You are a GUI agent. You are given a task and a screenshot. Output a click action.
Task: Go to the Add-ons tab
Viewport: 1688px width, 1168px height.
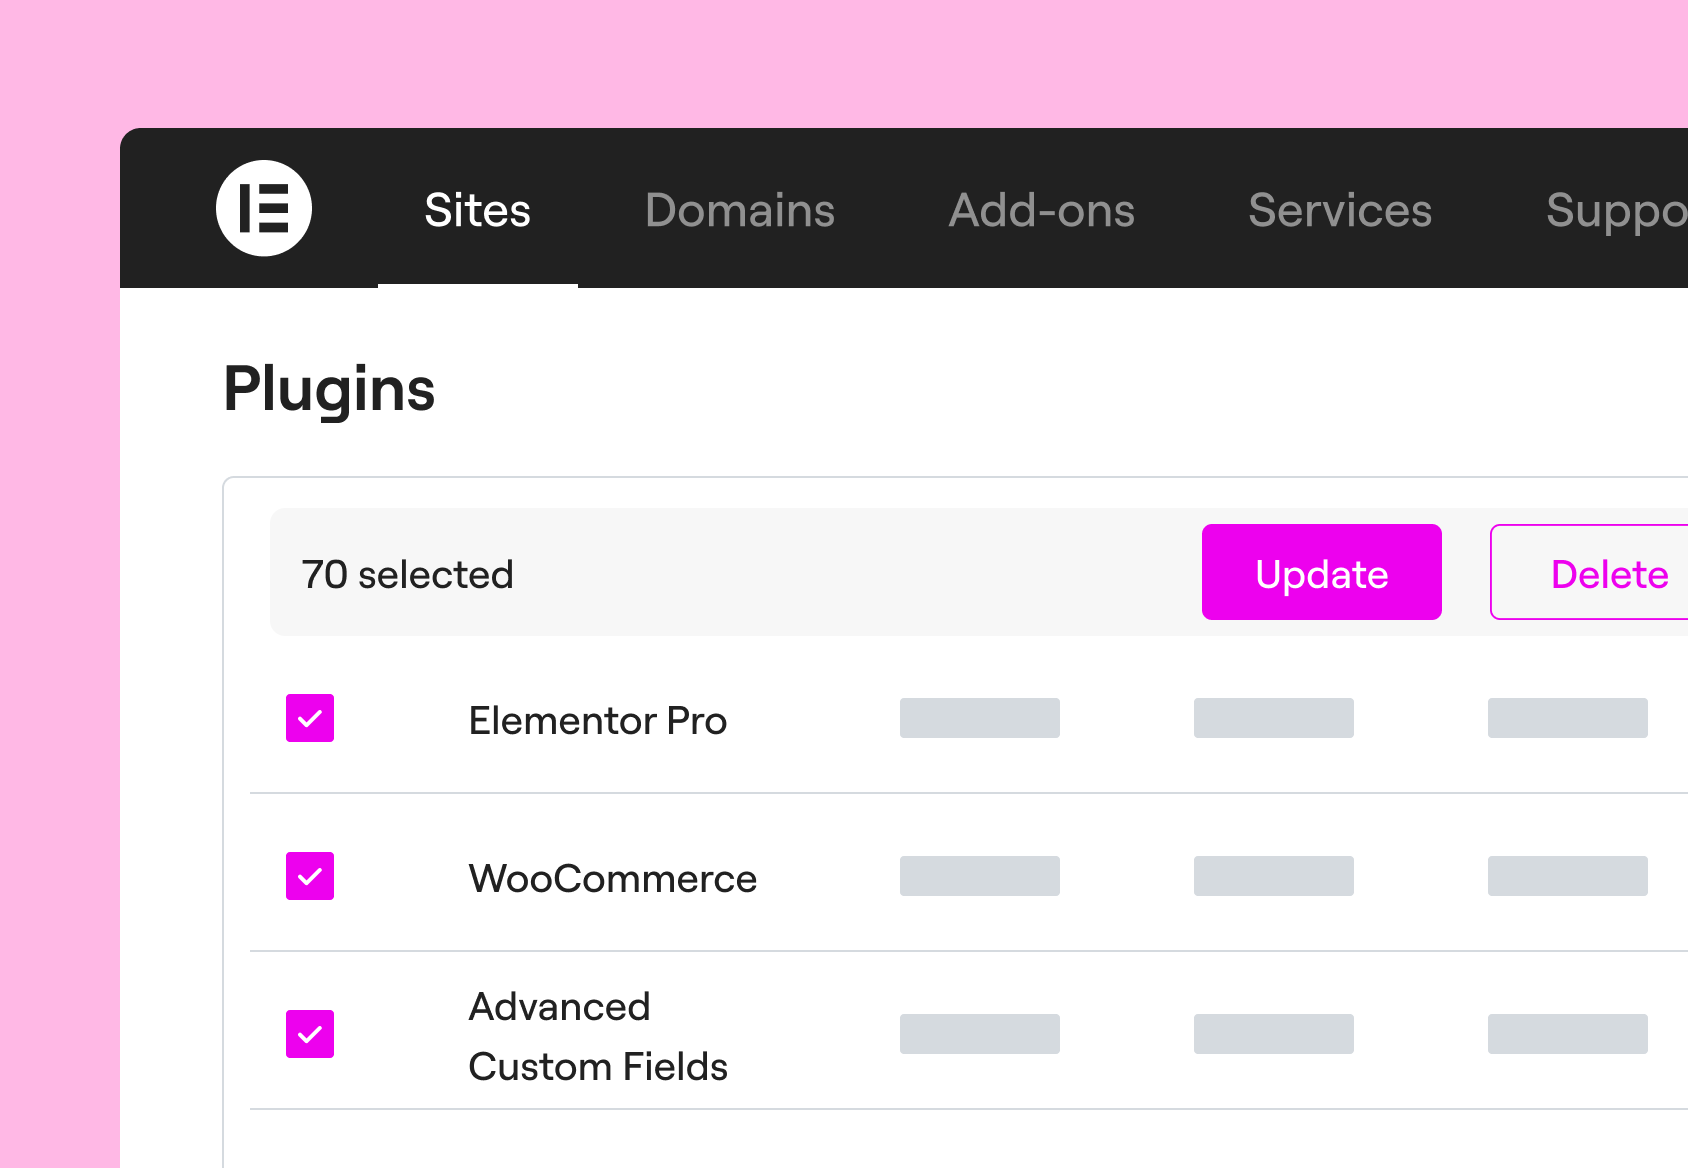point(1042,210)
